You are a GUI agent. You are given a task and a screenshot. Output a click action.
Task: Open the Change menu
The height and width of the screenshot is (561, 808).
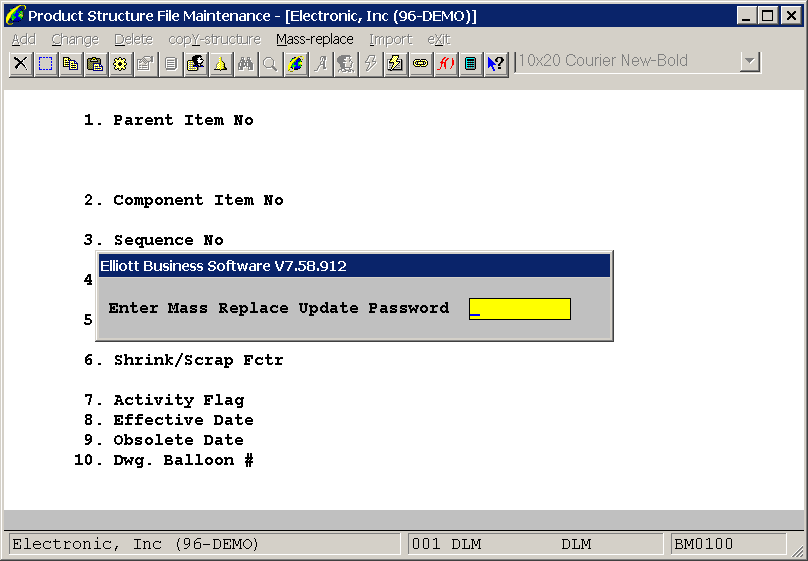coord(75,39)
